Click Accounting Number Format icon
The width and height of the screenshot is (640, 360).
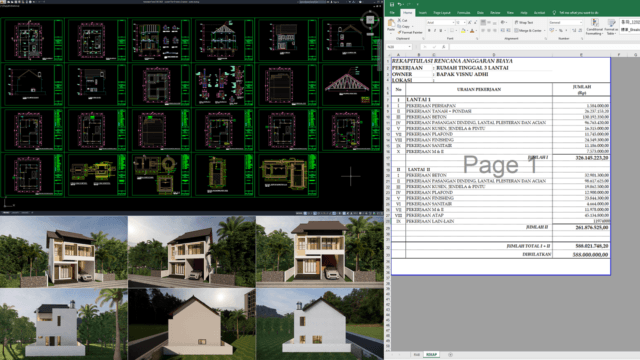pos(552,31)
